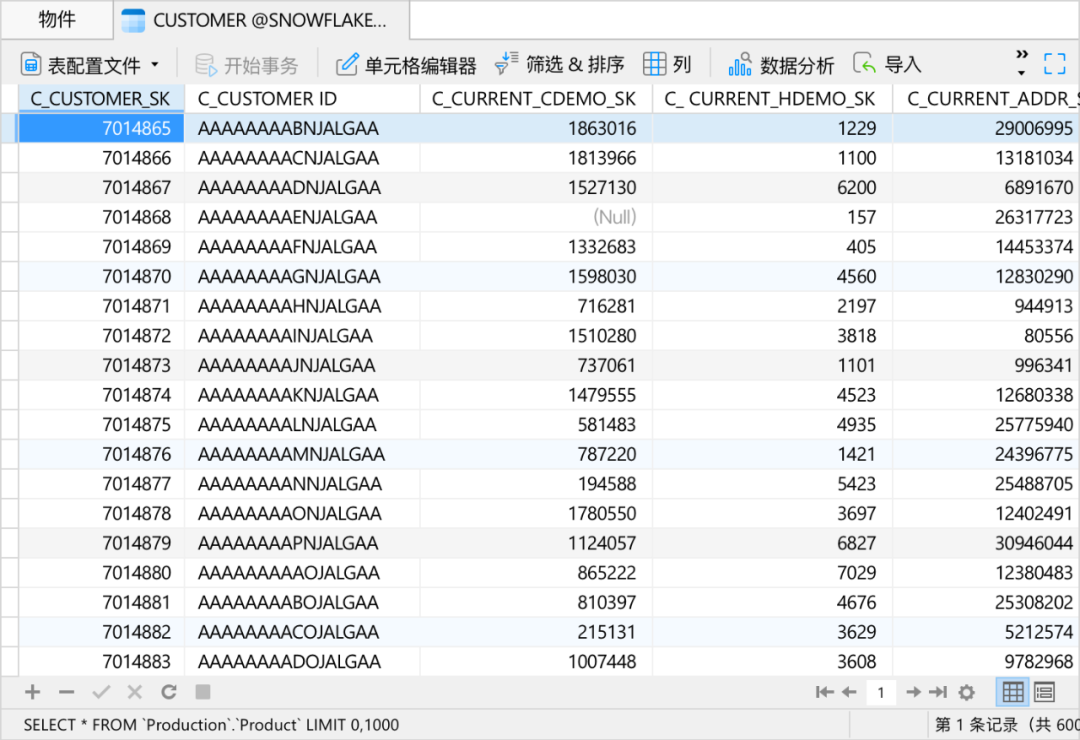Select cell AAAAAAAAGNJALGAA
The image size is (1080, 740).
pyautogui.click(x=302, y=276)
